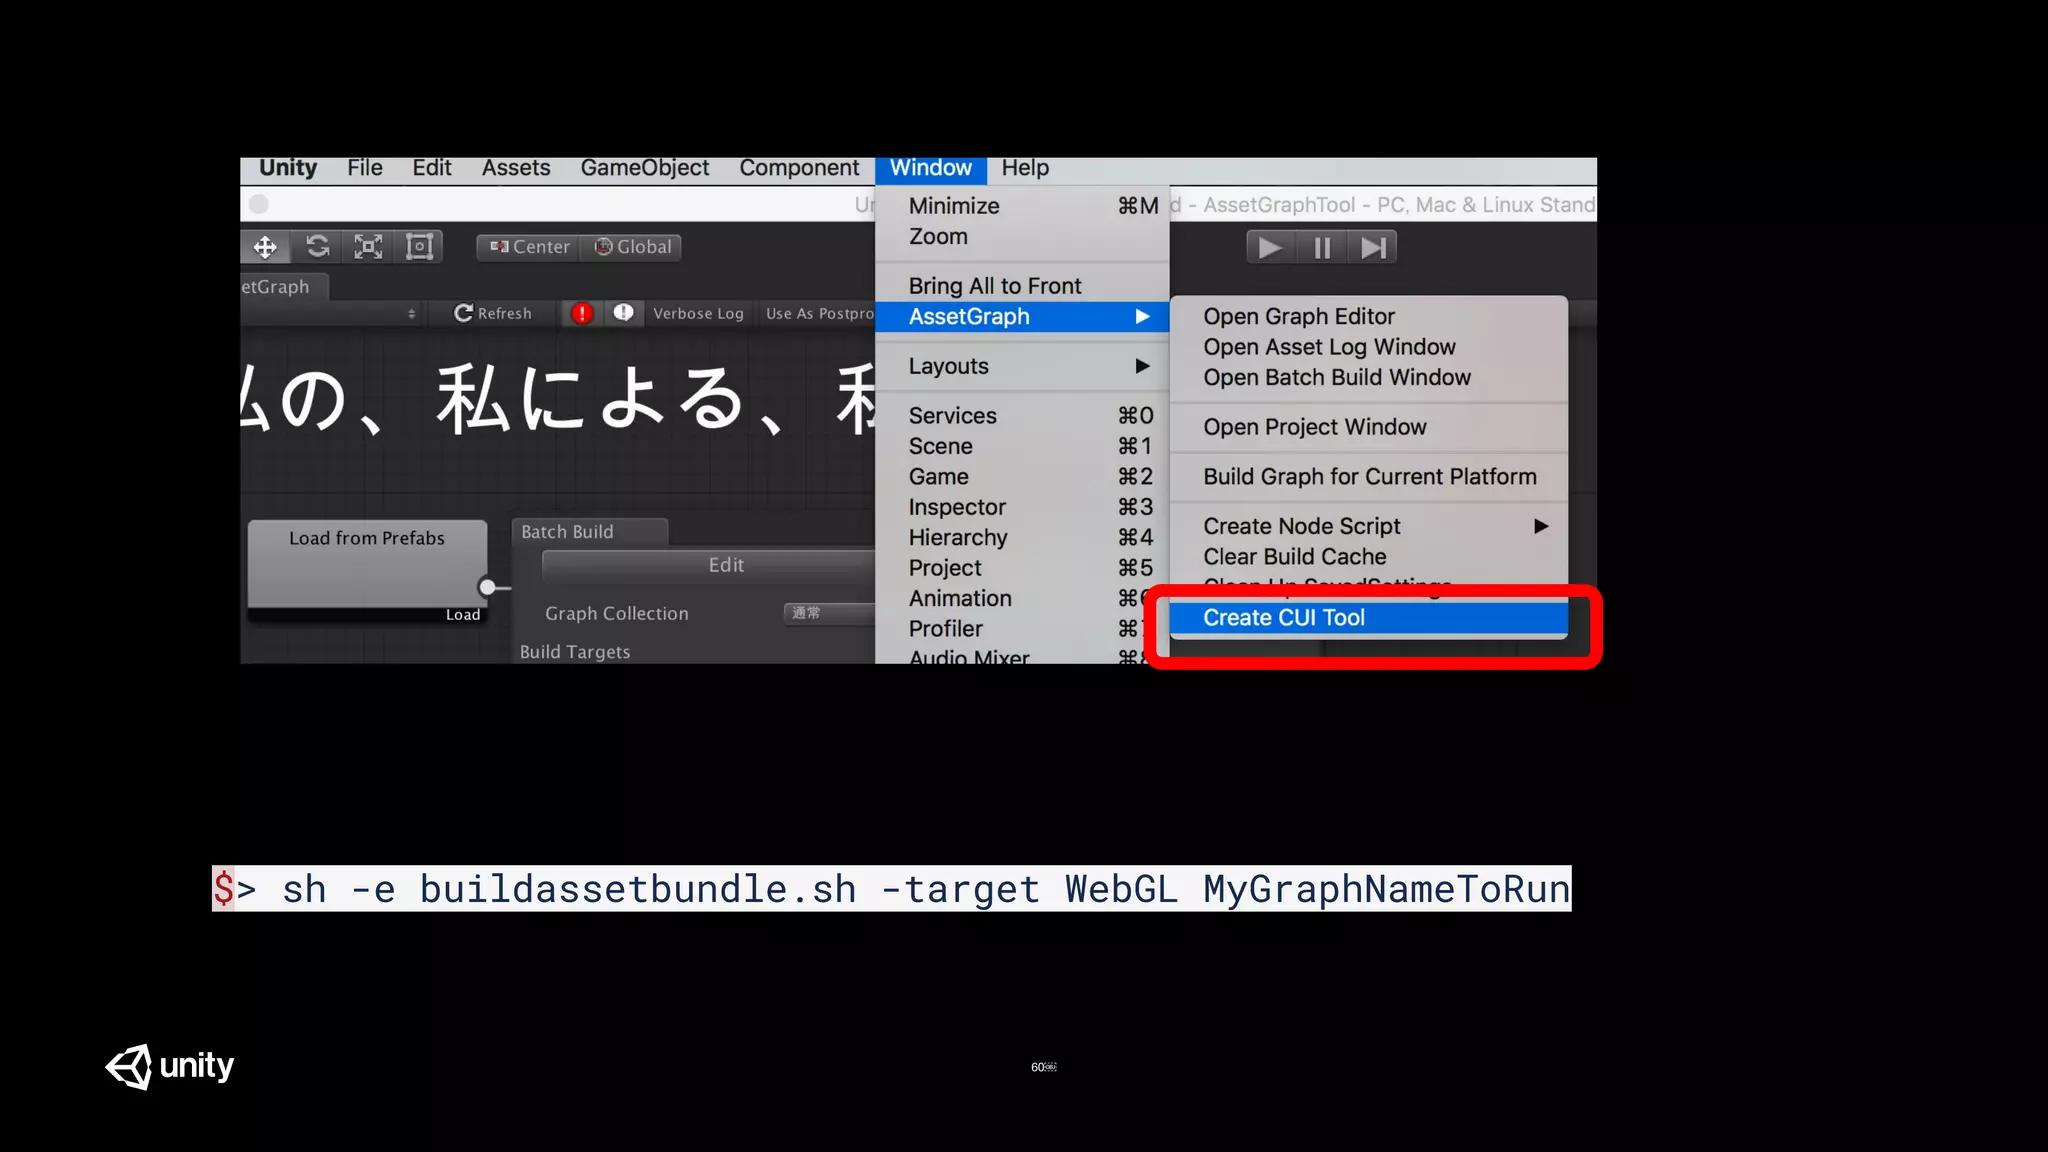This screenshot has width=2048, height=1152.
Task: Toggle the Global rotation mode button
Action: pos(632,247)
